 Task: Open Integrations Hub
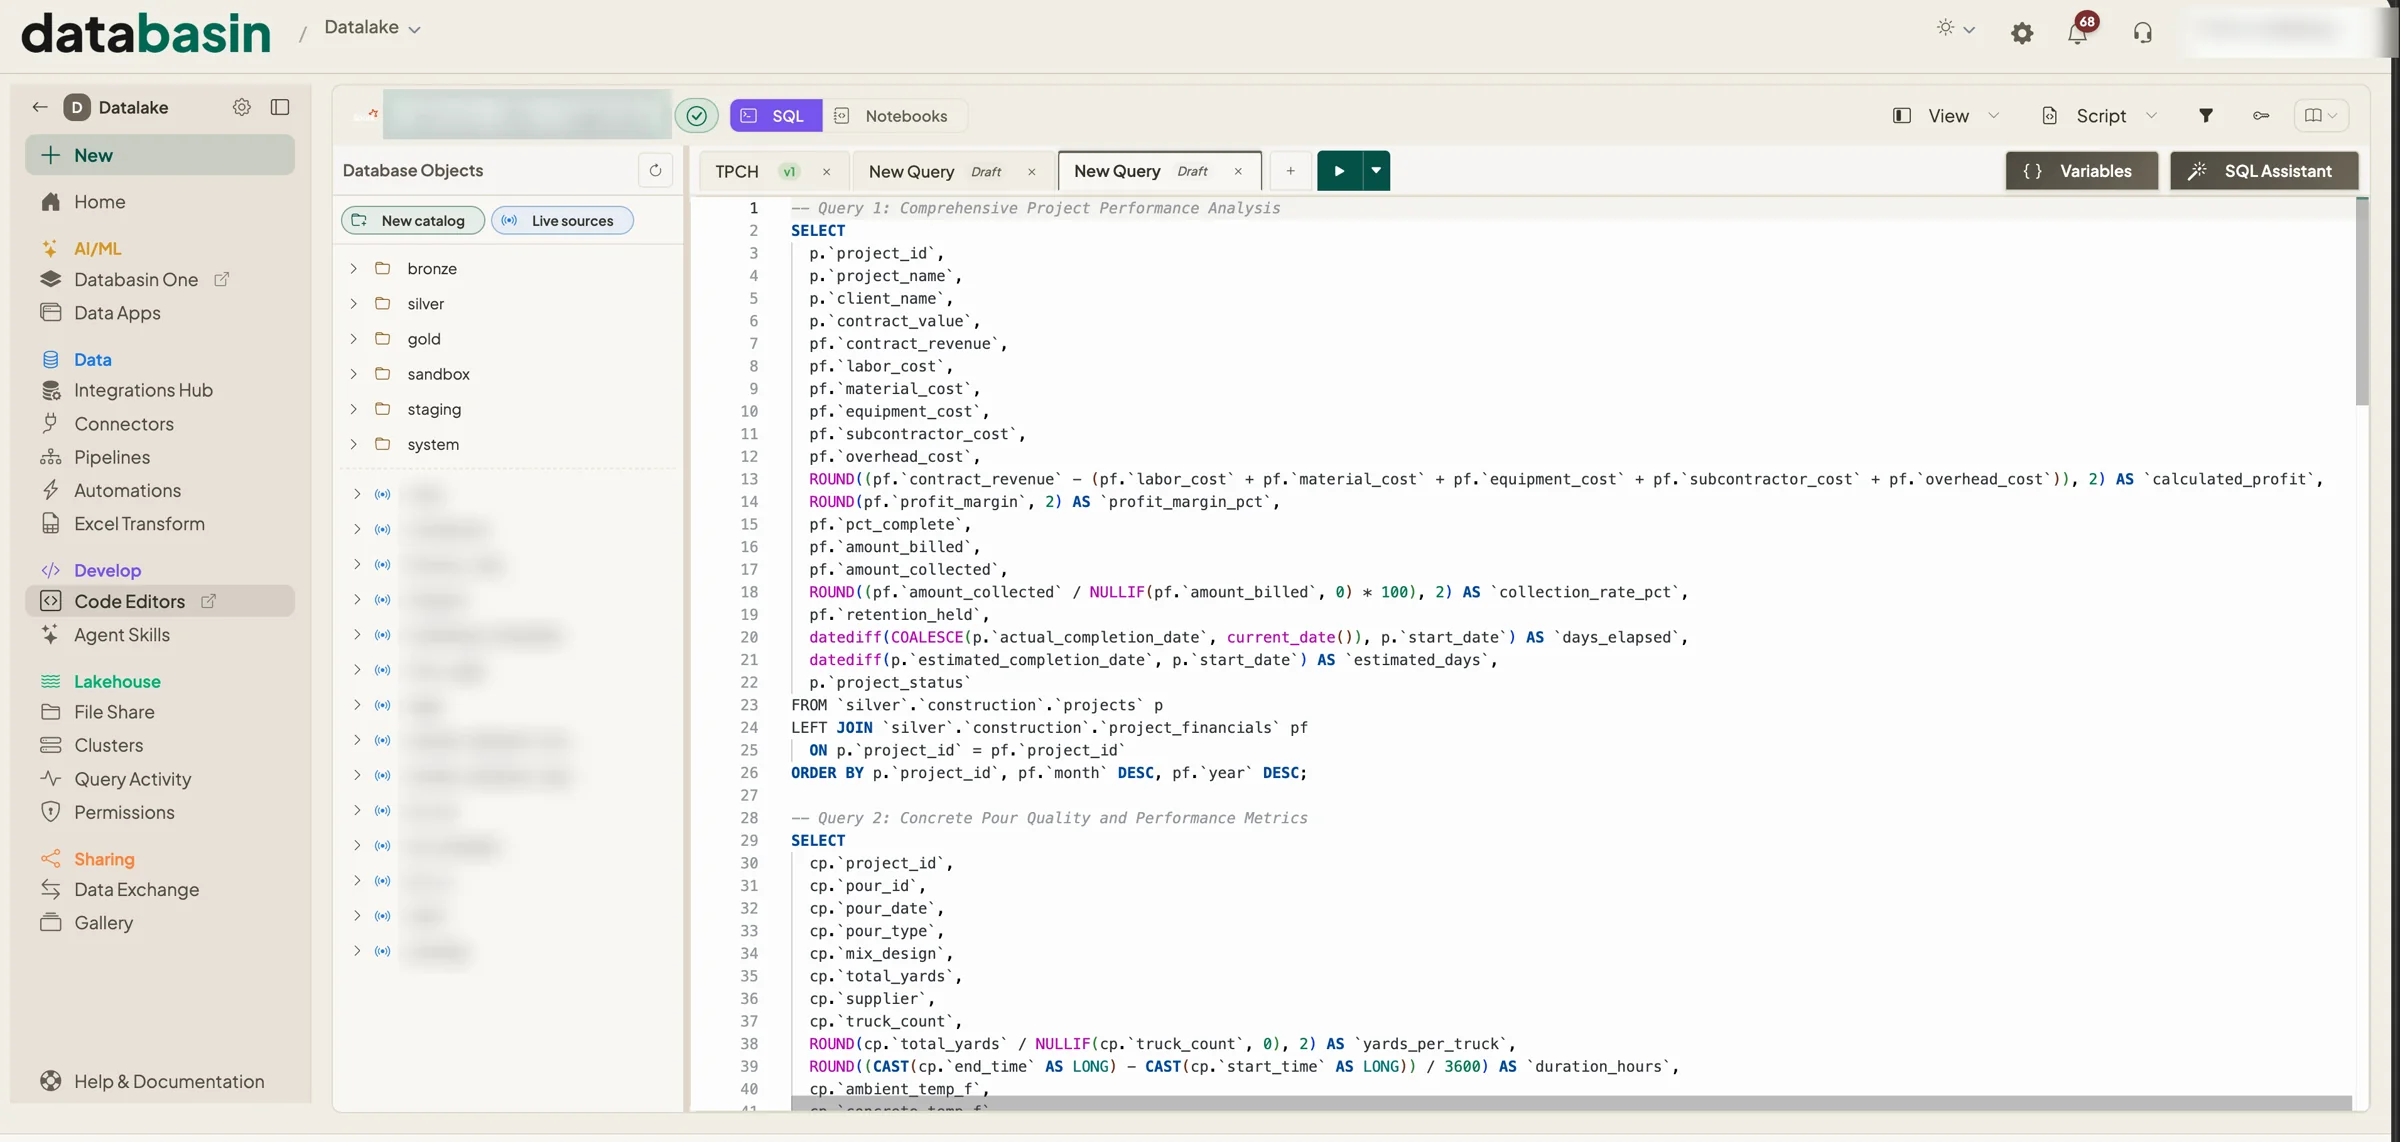pyautogui.click(x=143, y=390)
